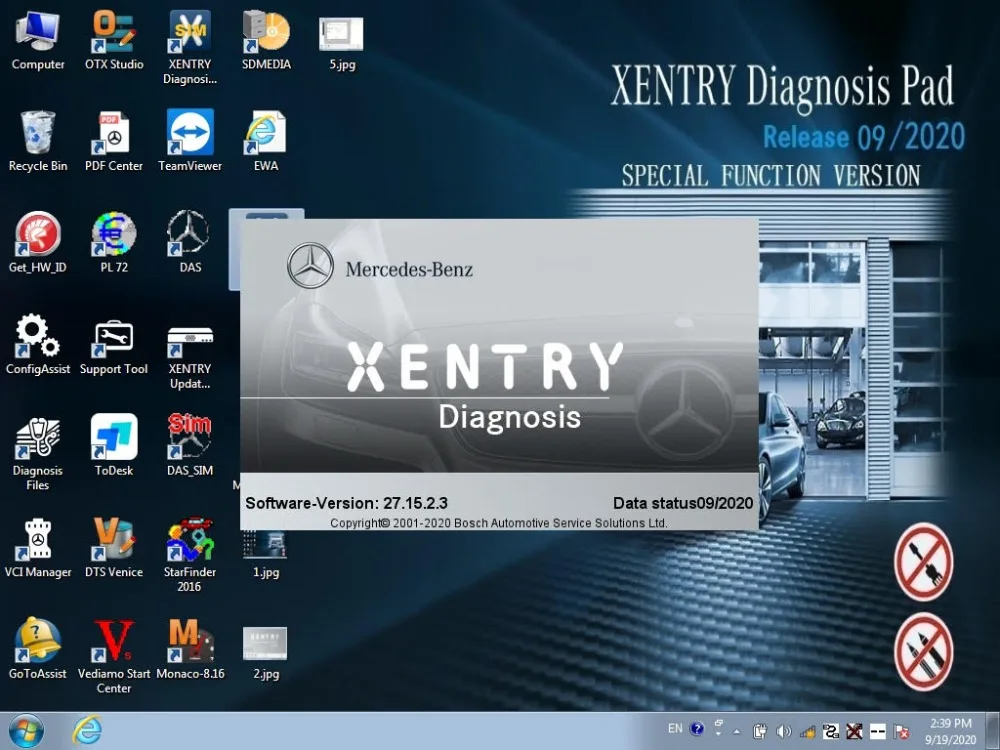
Task: Click the Mercedes-Benz logo text on splash
Action: pos(409,269)
